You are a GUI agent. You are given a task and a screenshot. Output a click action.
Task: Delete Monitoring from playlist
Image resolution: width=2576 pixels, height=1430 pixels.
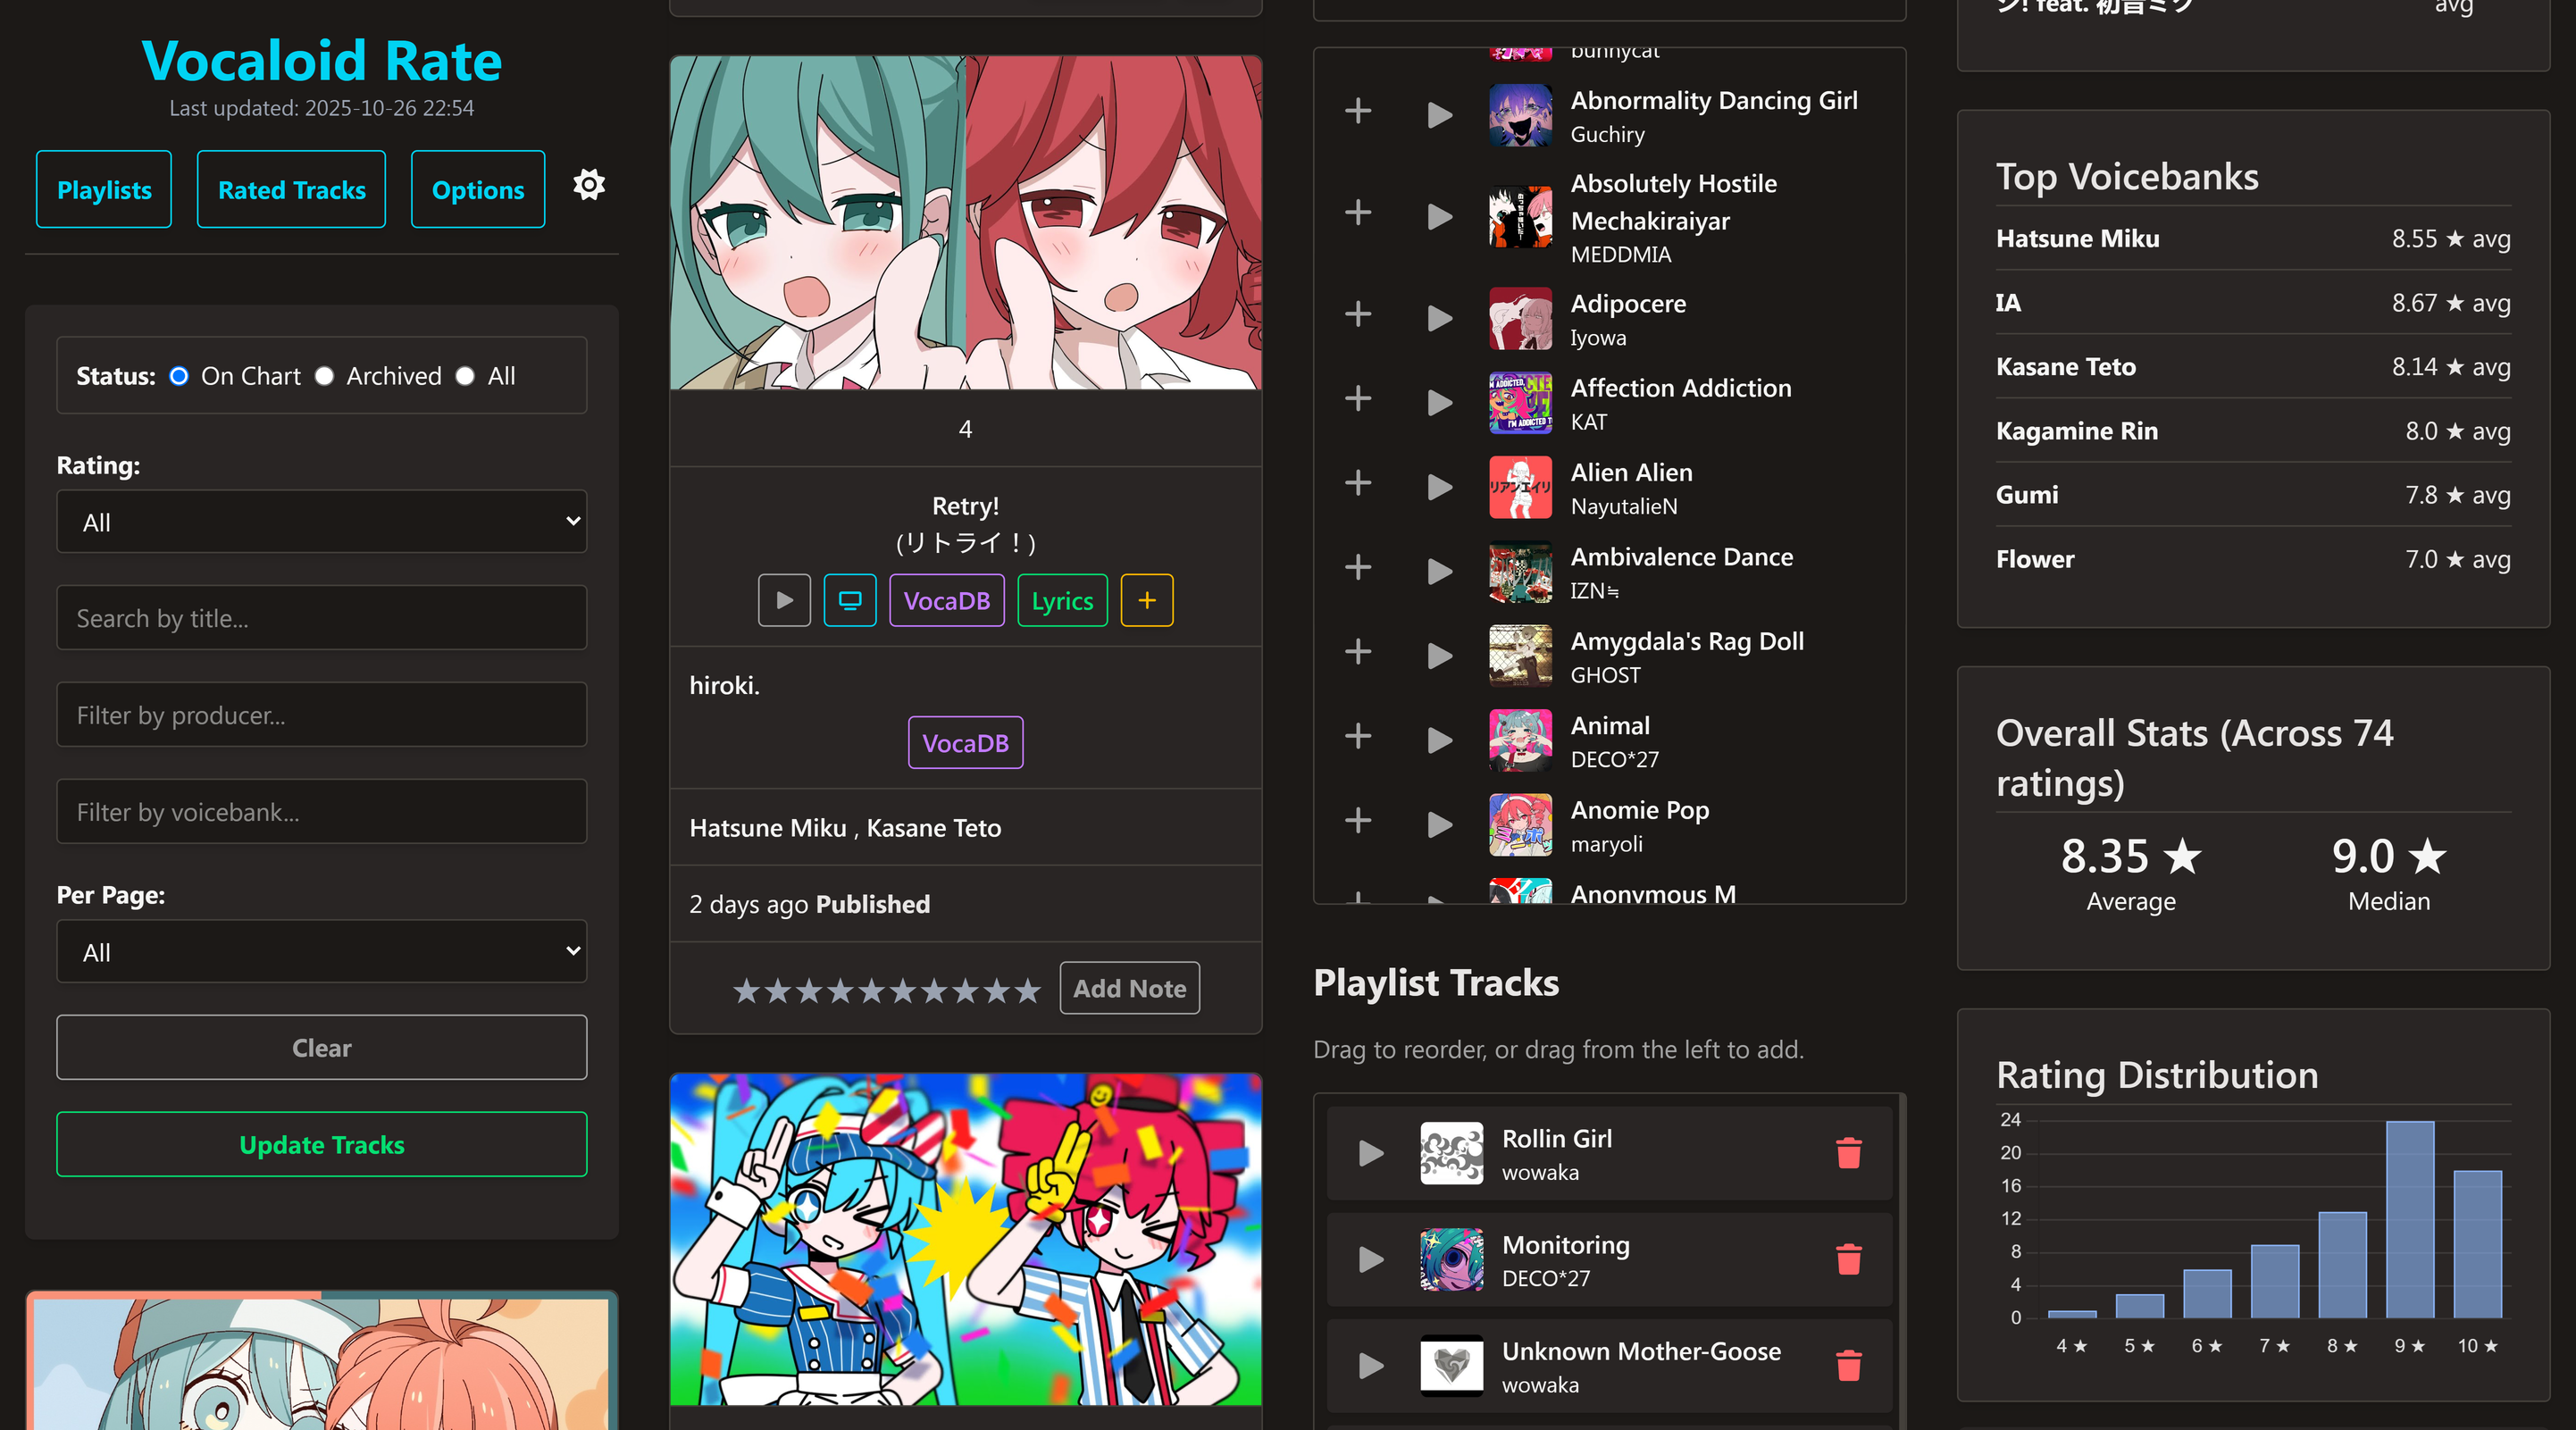click(x=1849, y=1259)
